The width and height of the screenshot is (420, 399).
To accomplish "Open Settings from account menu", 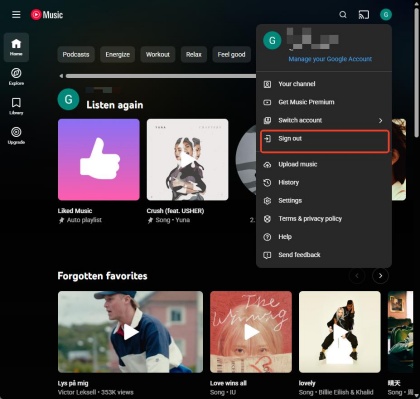I will (324, 201).
